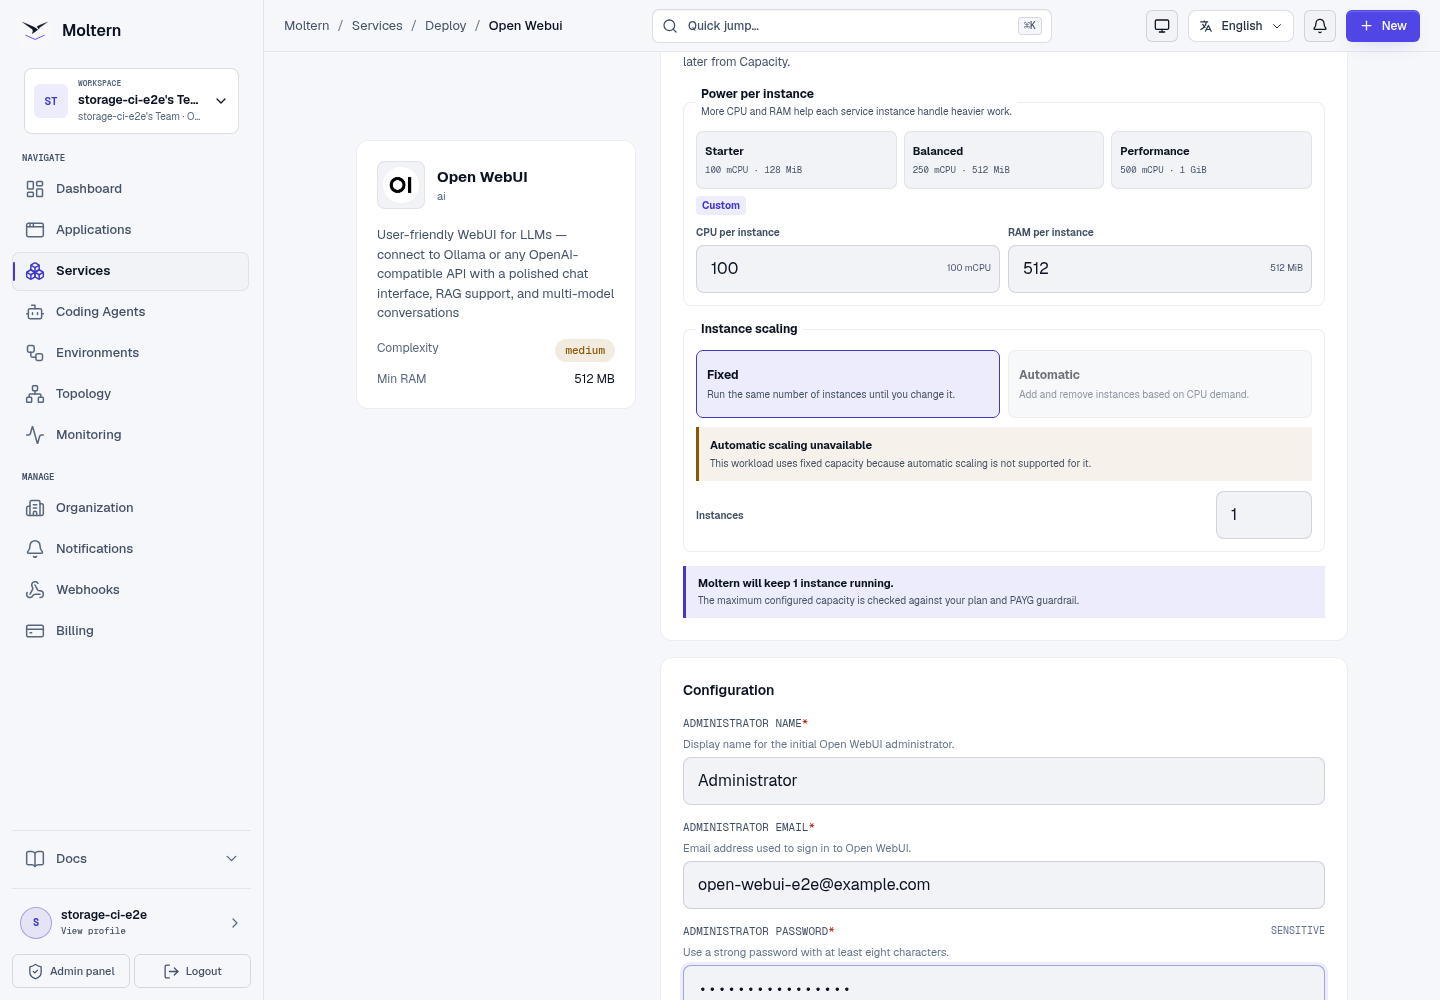Open the workspace switcher dropdown

(x=131, y=101)
